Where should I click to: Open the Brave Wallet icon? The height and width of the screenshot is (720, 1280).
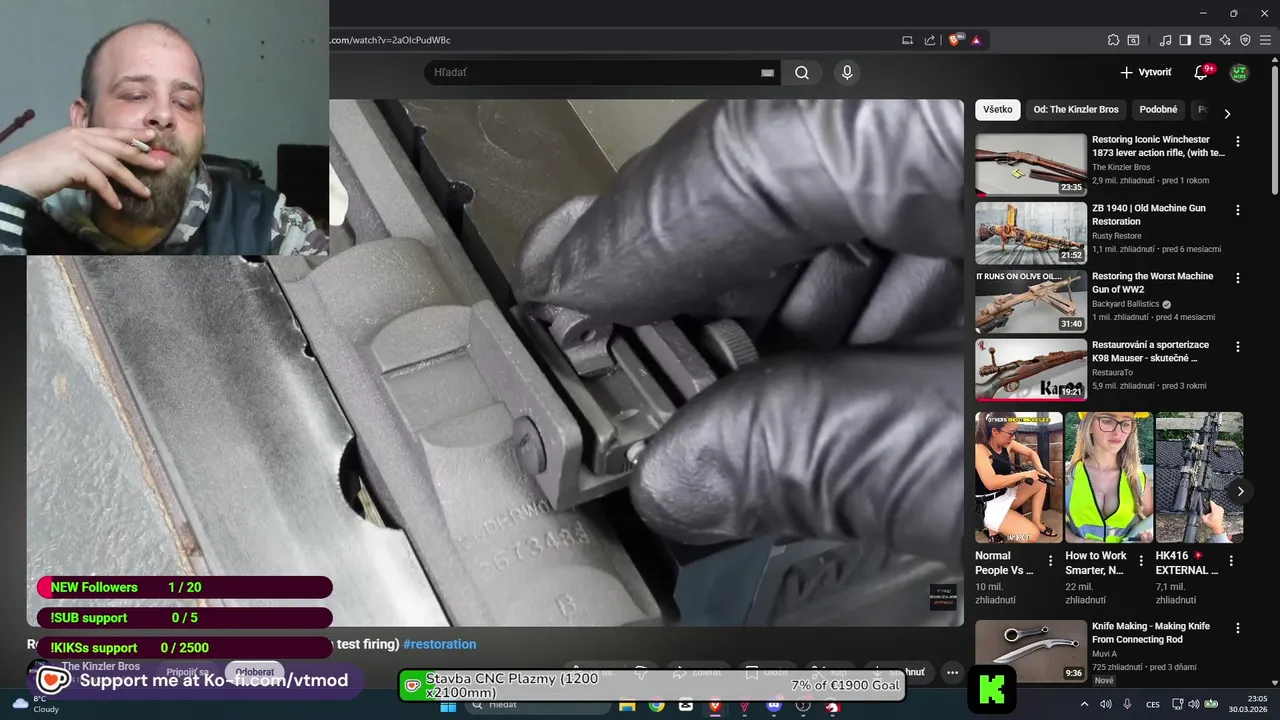[1205, 40]
